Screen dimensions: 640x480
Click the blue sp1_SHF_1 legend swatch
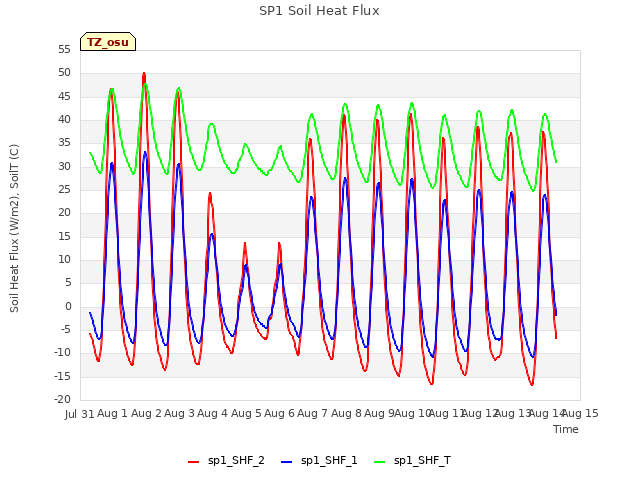tap(287, 462)
